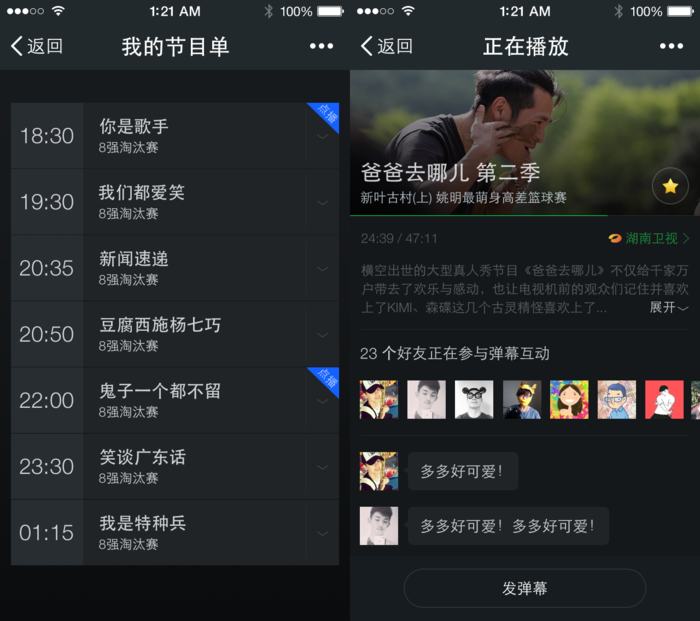Viewport: 700px width, 621px height.
Task: Expand the 20:50 豆腐西施杨七巧 chevron
Action: [x=322, y=334]
